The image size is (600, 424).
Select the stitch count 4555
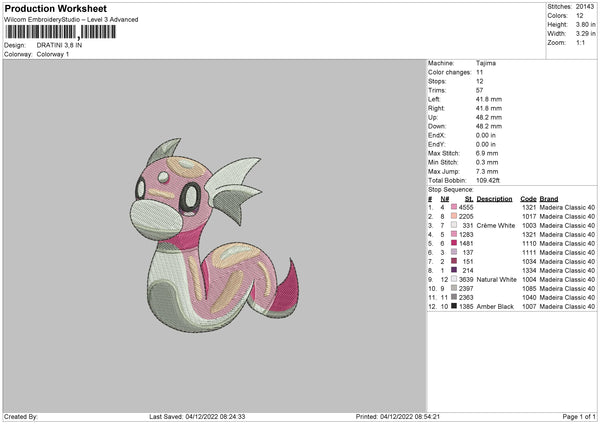[466, 207]
